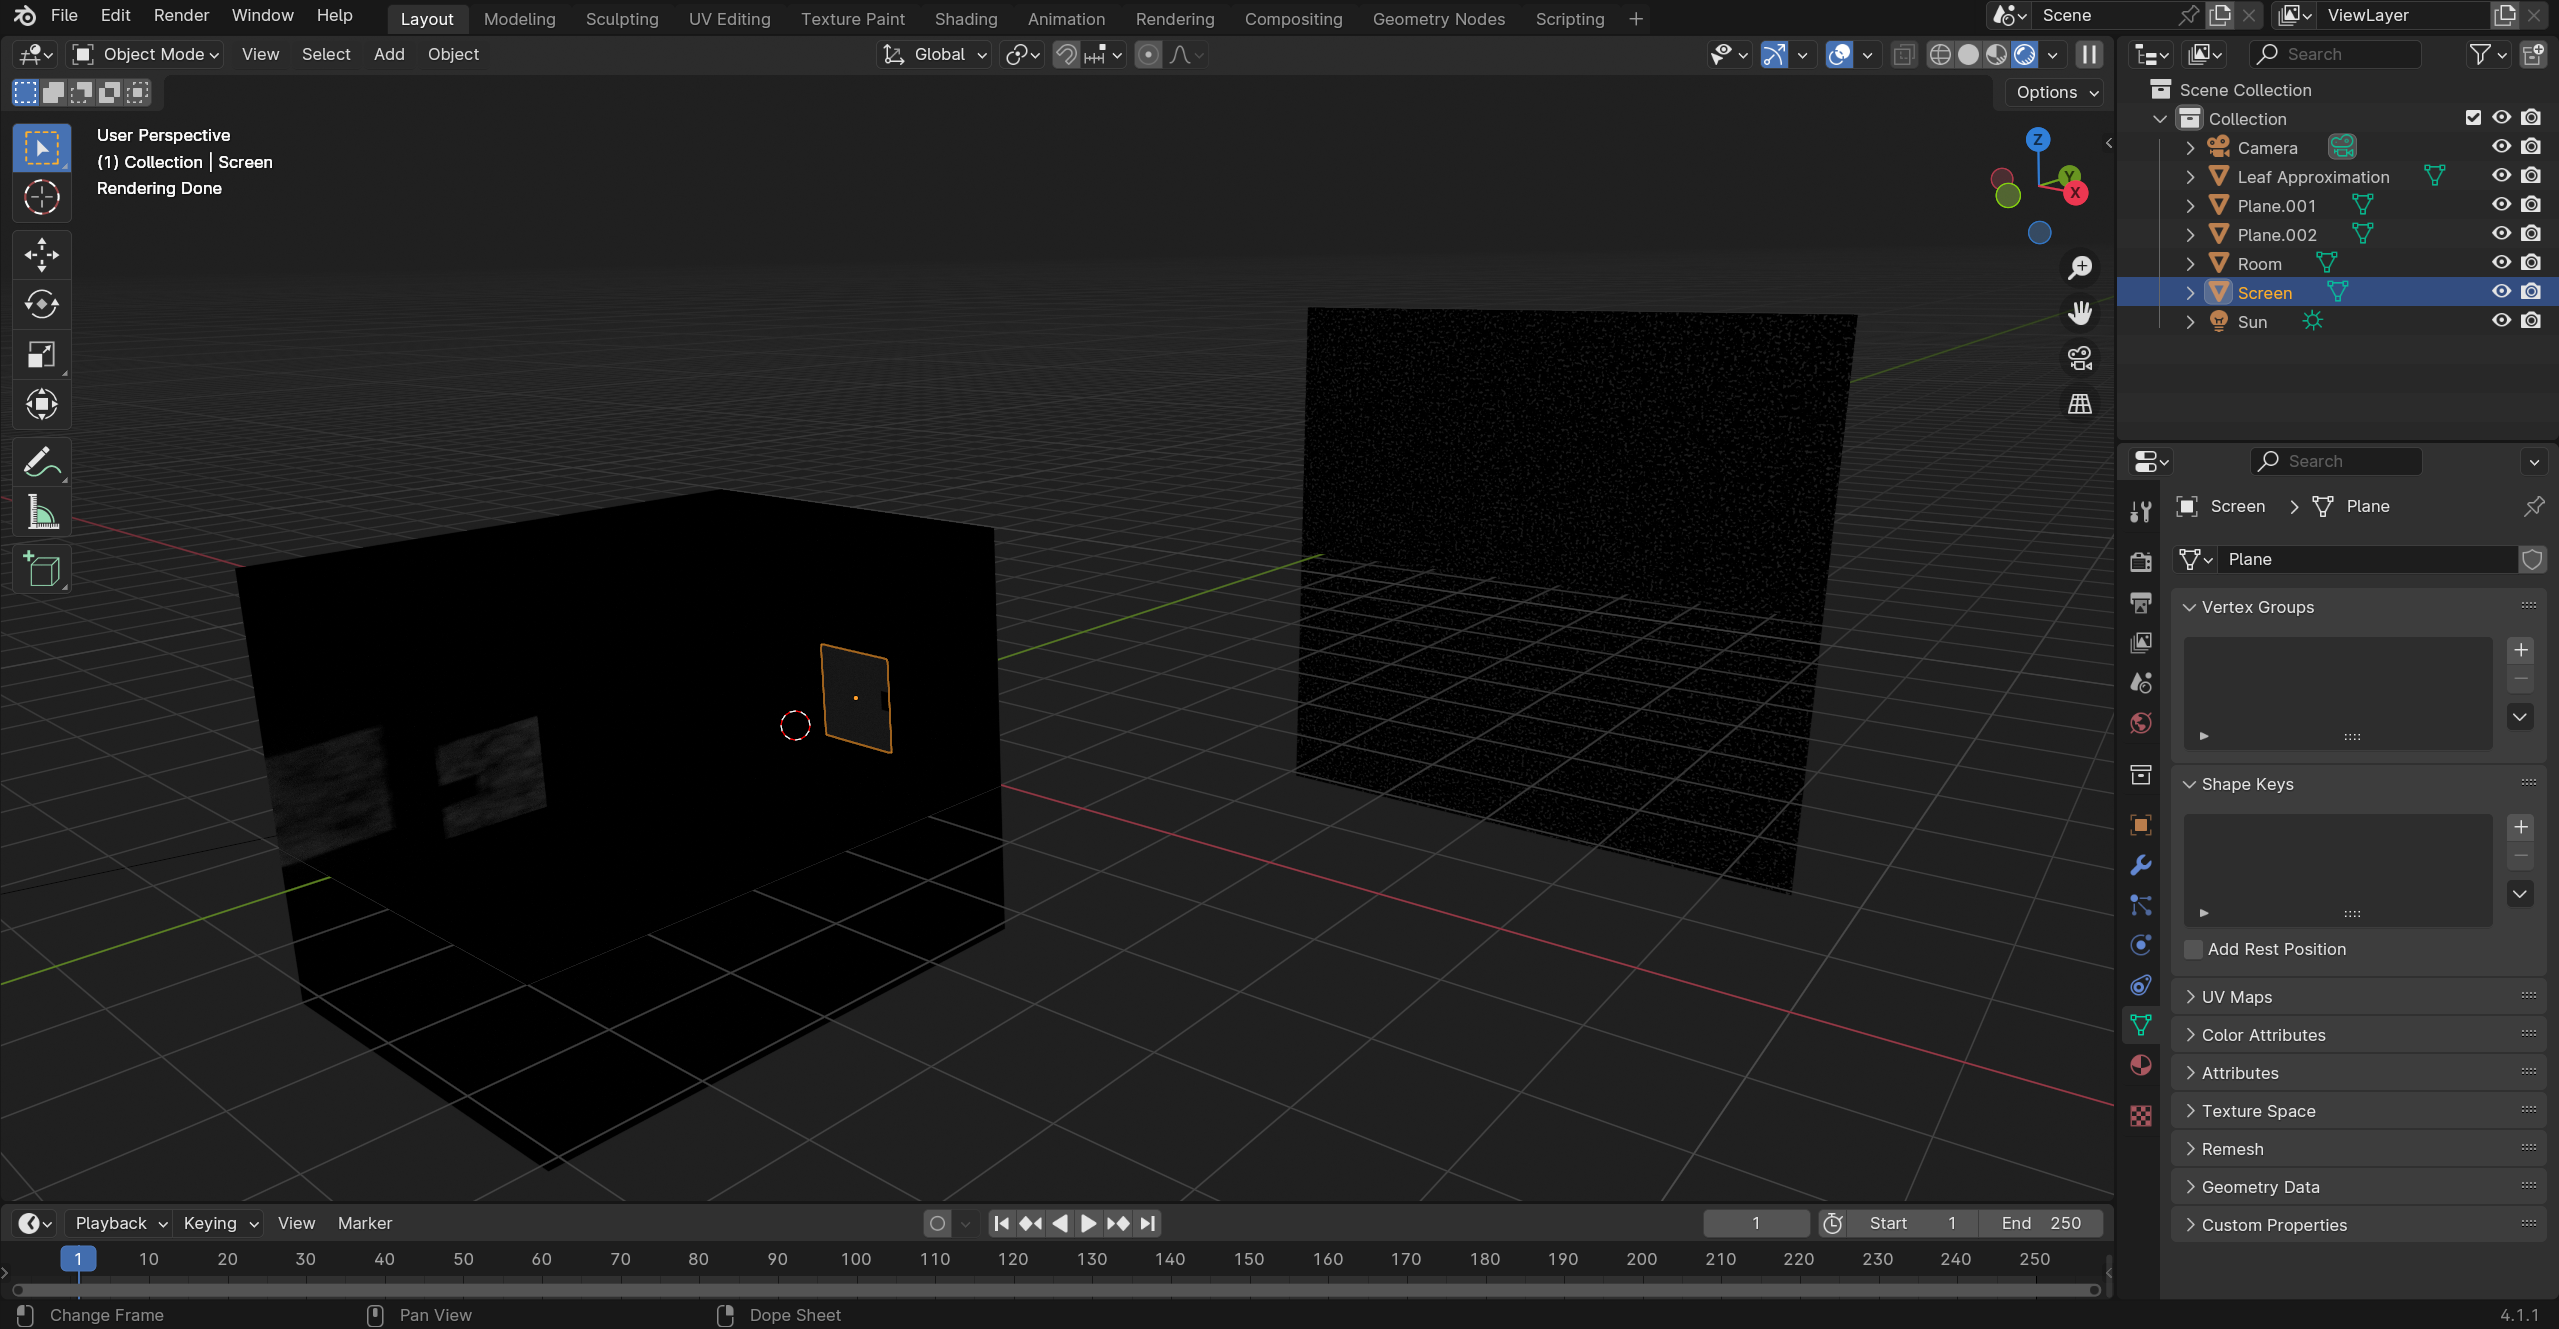Hide the Camera object in viewport
This screenshot has height=1329, width=2559.
tap(2502, 147)
